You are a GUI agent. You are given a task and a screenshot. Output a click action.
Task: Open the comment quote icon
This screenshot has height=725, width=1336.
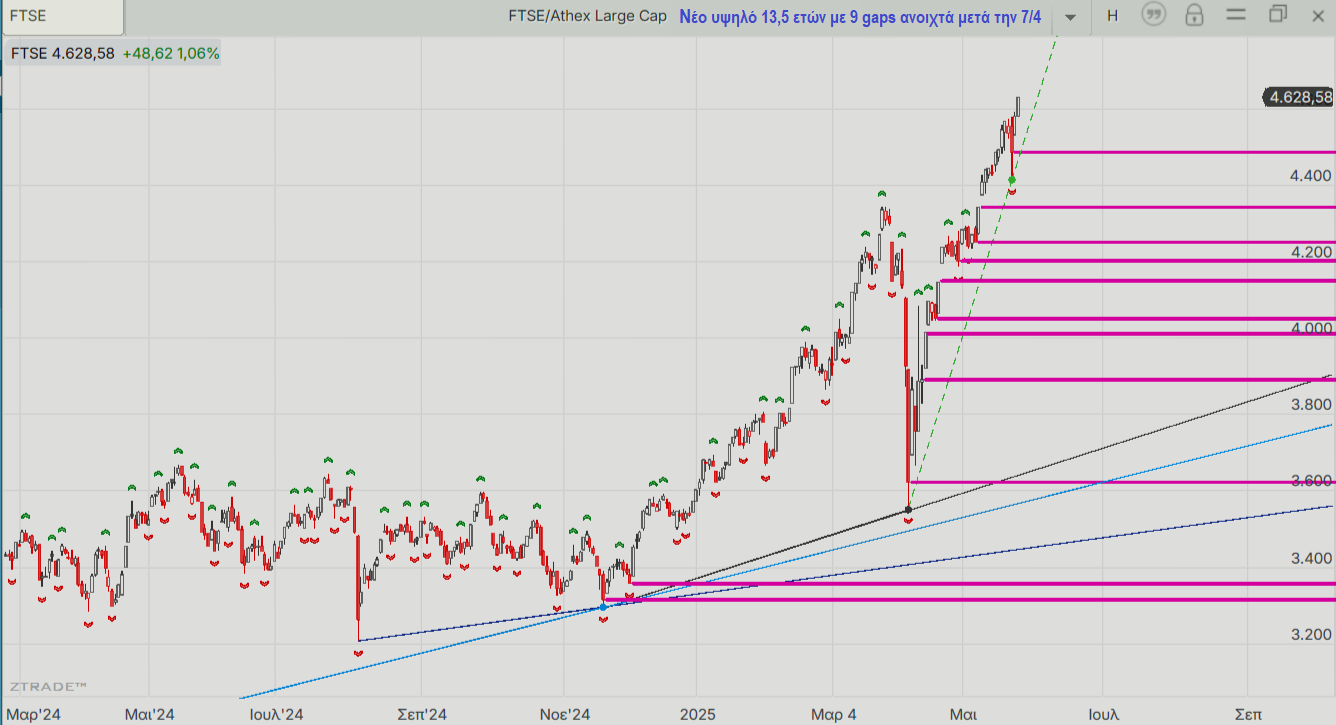click(x=1154, y=15)
